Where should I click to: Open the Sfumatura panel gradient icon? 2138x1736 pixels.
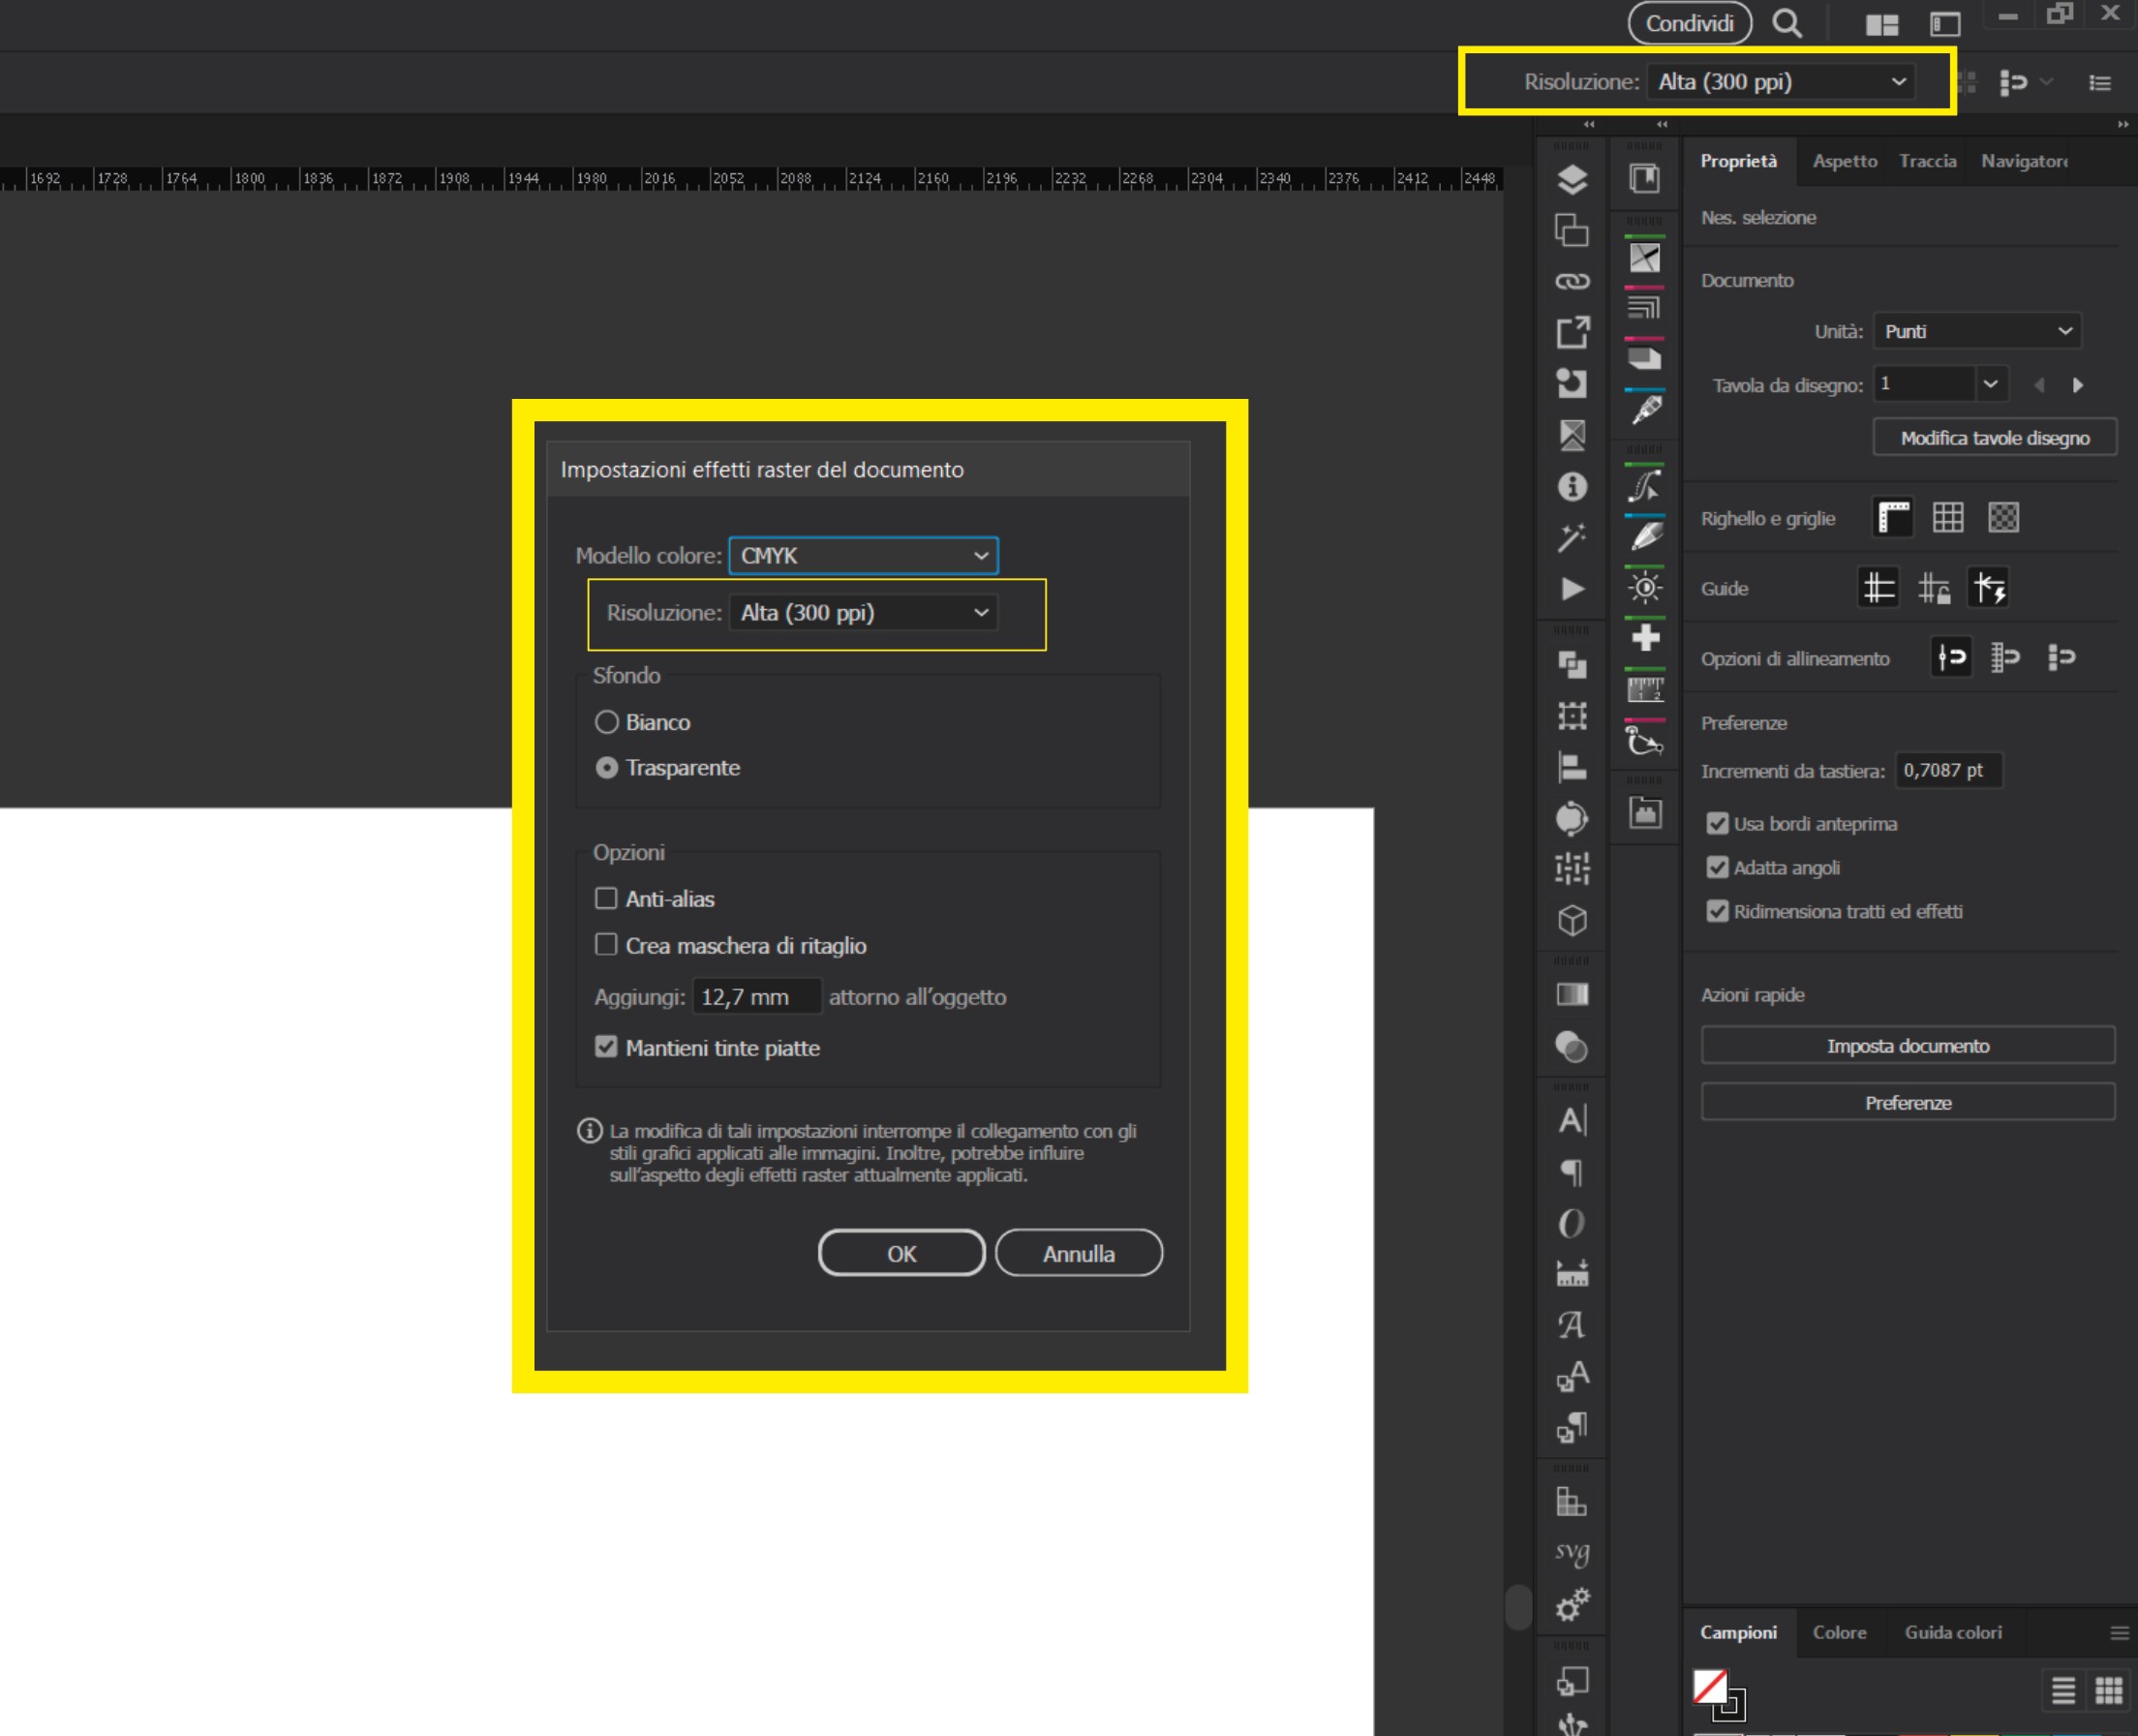(1572, 993)
